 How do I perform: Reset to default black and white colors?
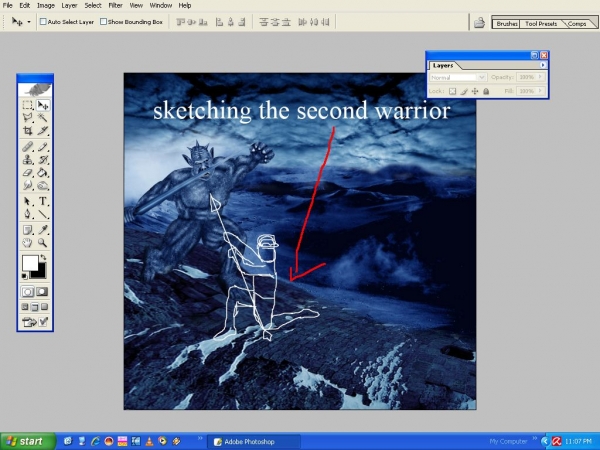point(24,276)
